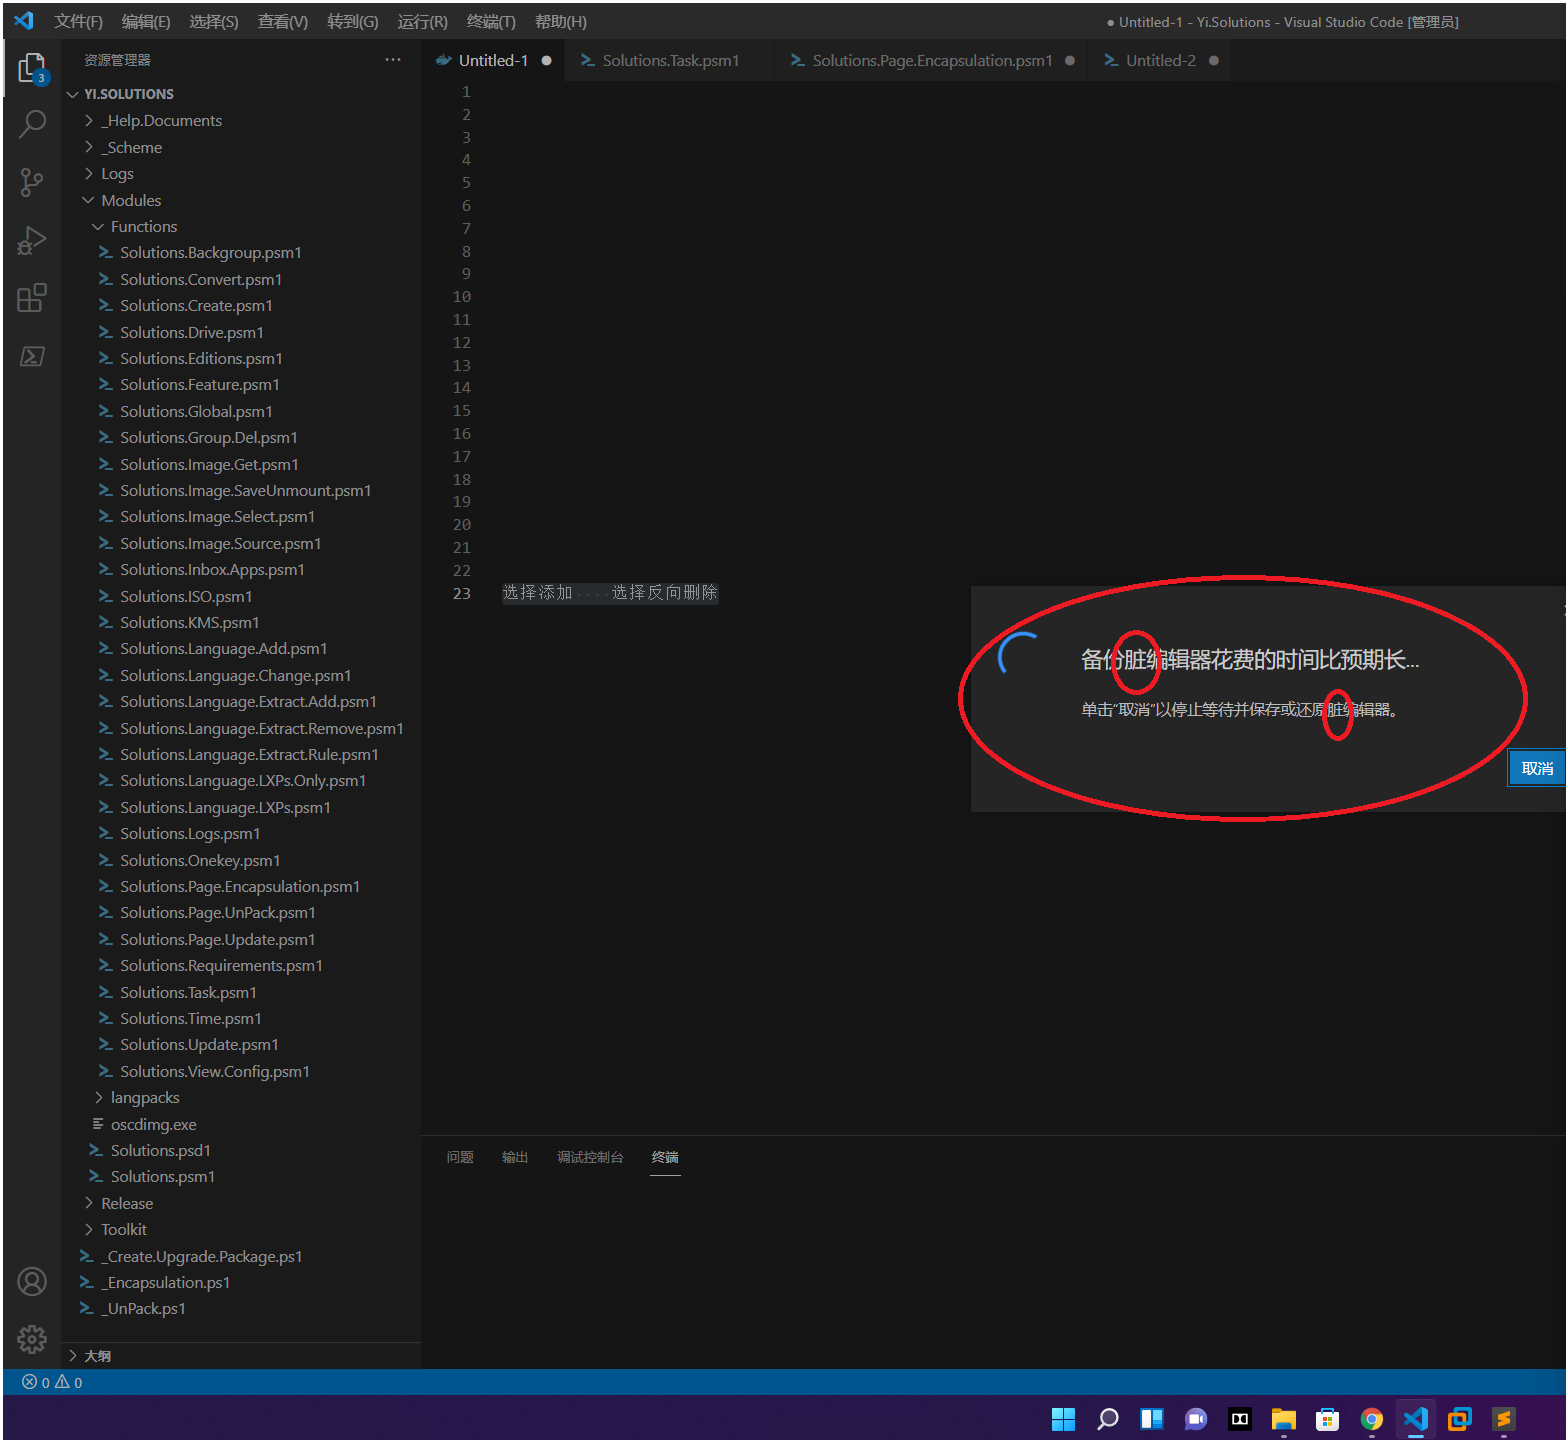Open the Accounts icon at the bottom left

pyautogui.click(x=33, y=1281)
